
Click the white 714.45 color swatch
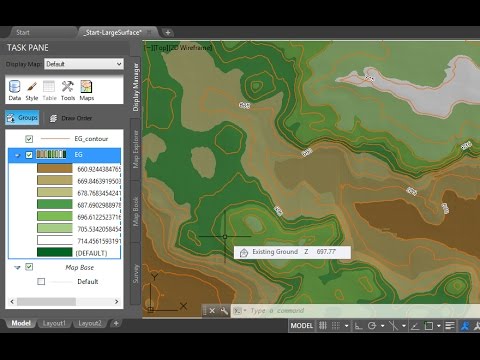click(55, 240)
